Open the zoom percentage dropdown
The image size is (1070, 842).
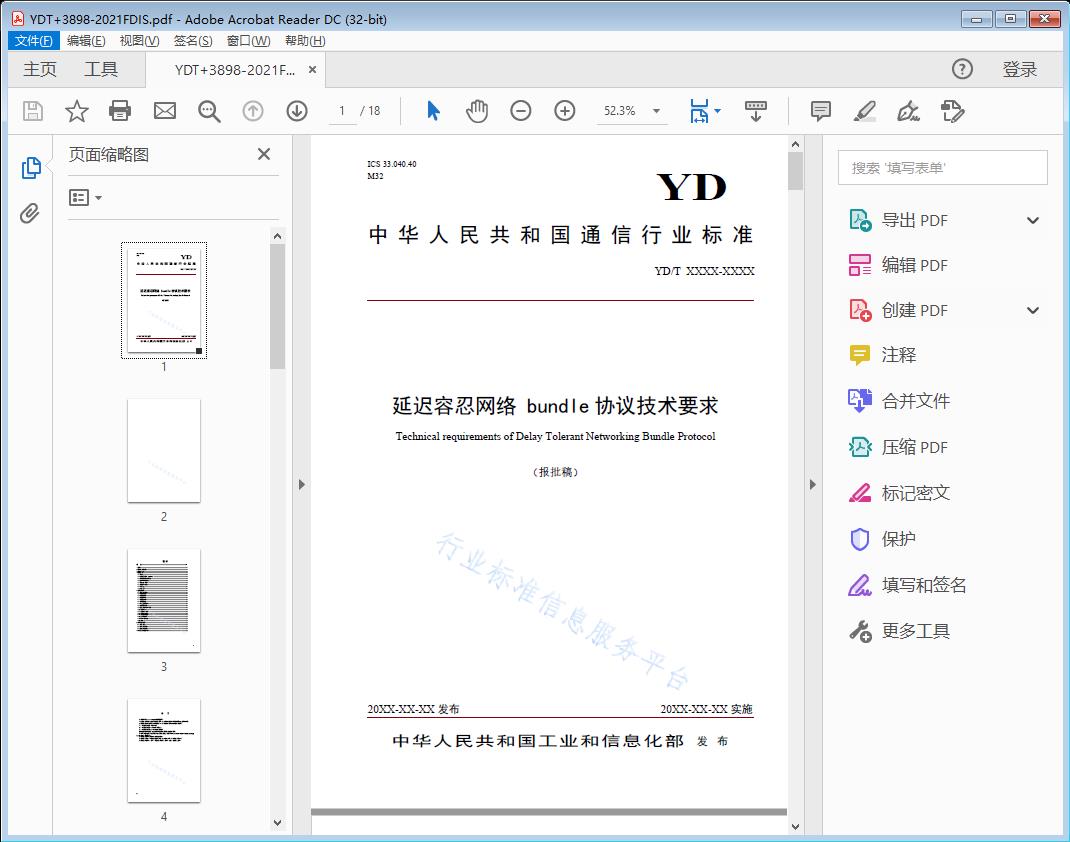[655, 111]
